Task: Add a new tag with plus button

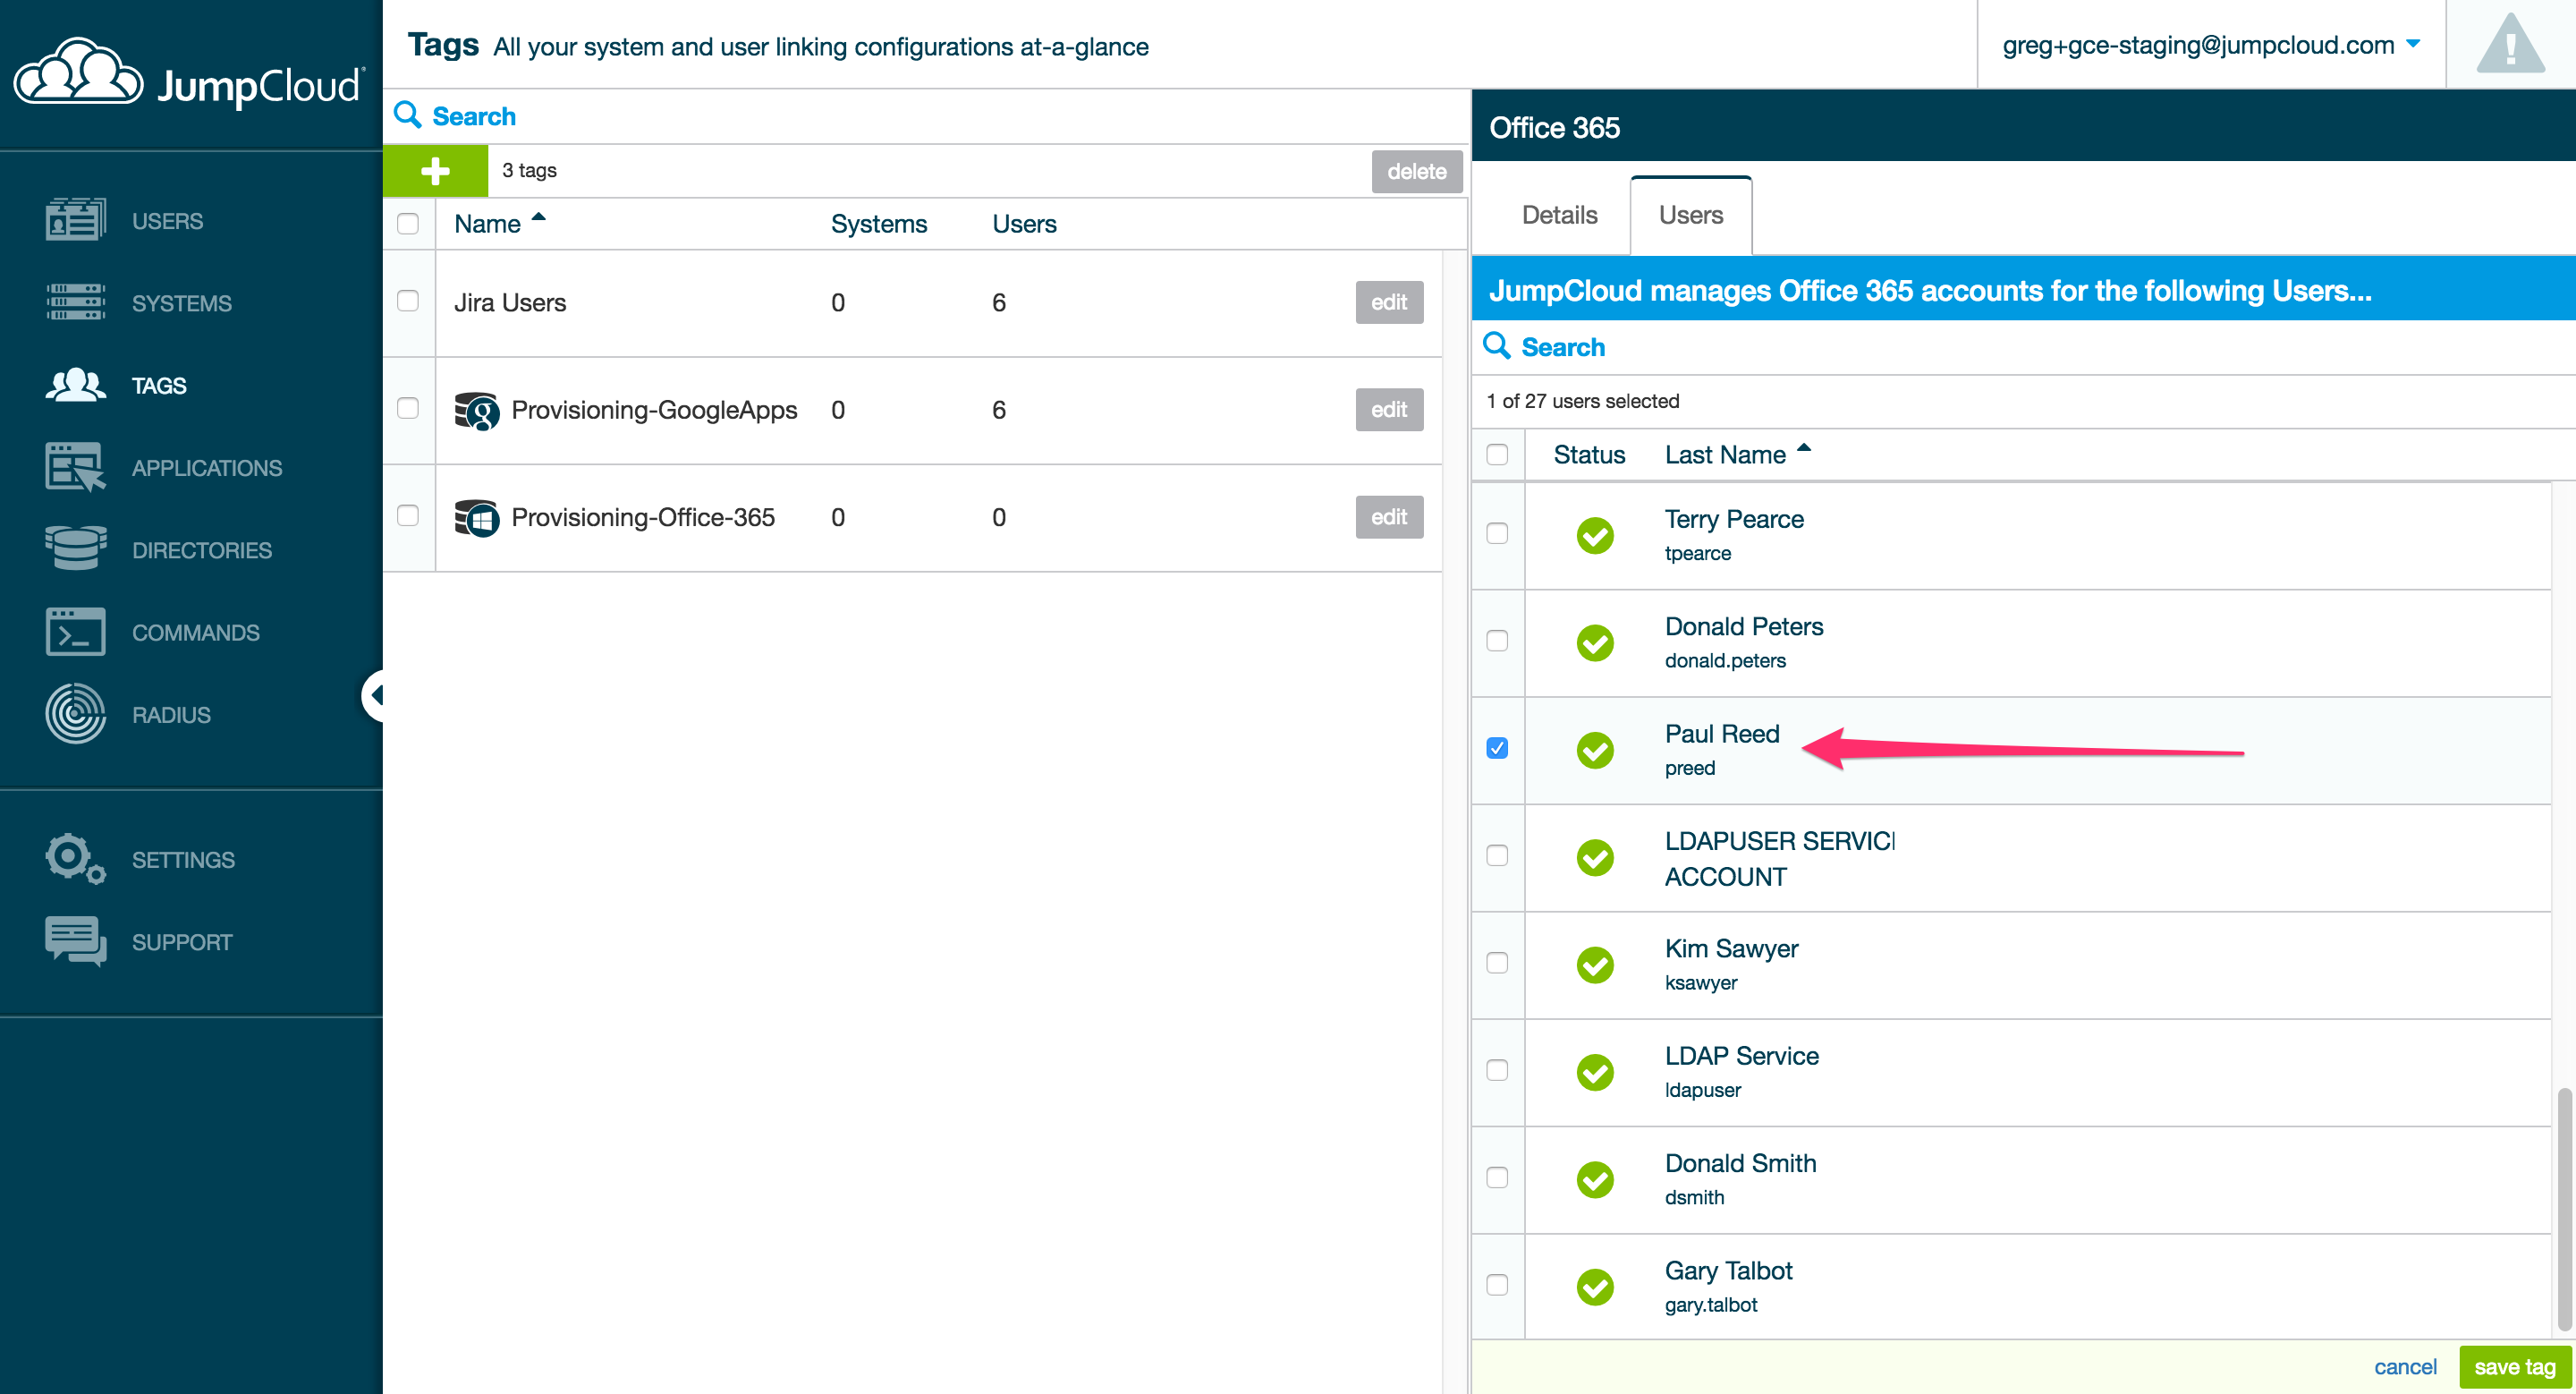Action: point(435,171)
